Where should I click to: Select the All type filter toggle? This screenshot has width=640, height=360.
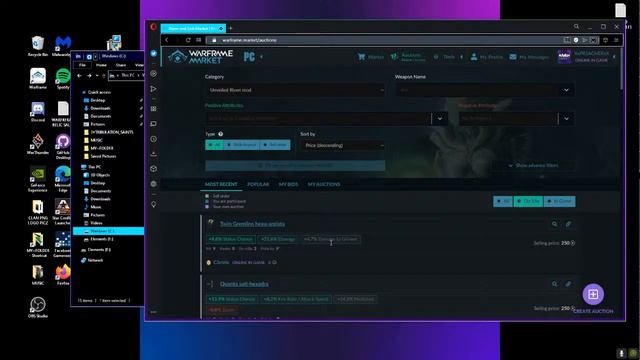point(214,145)
